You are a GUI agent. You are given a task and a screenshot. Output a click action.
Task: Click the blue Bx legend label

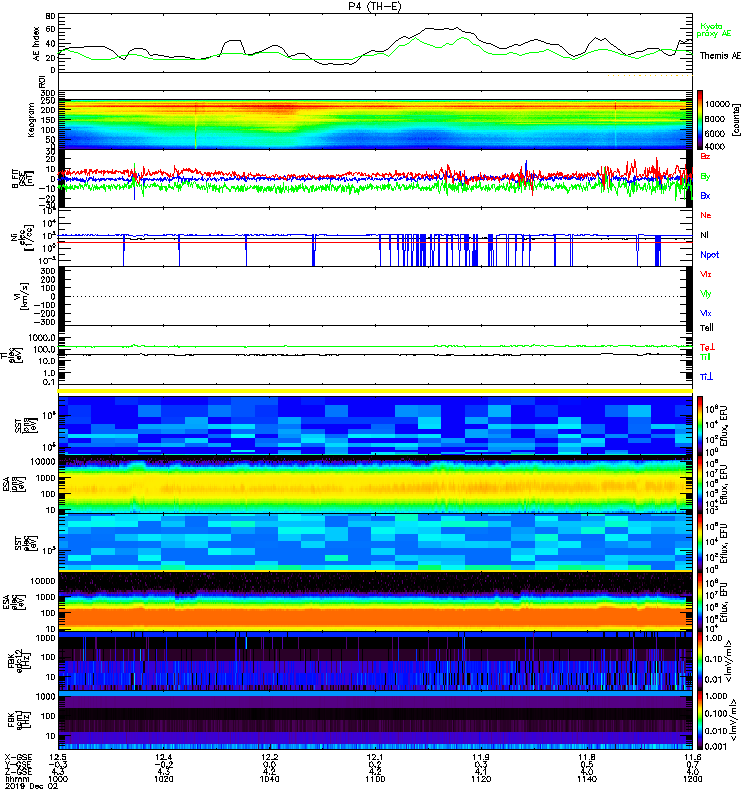(705, 196)
